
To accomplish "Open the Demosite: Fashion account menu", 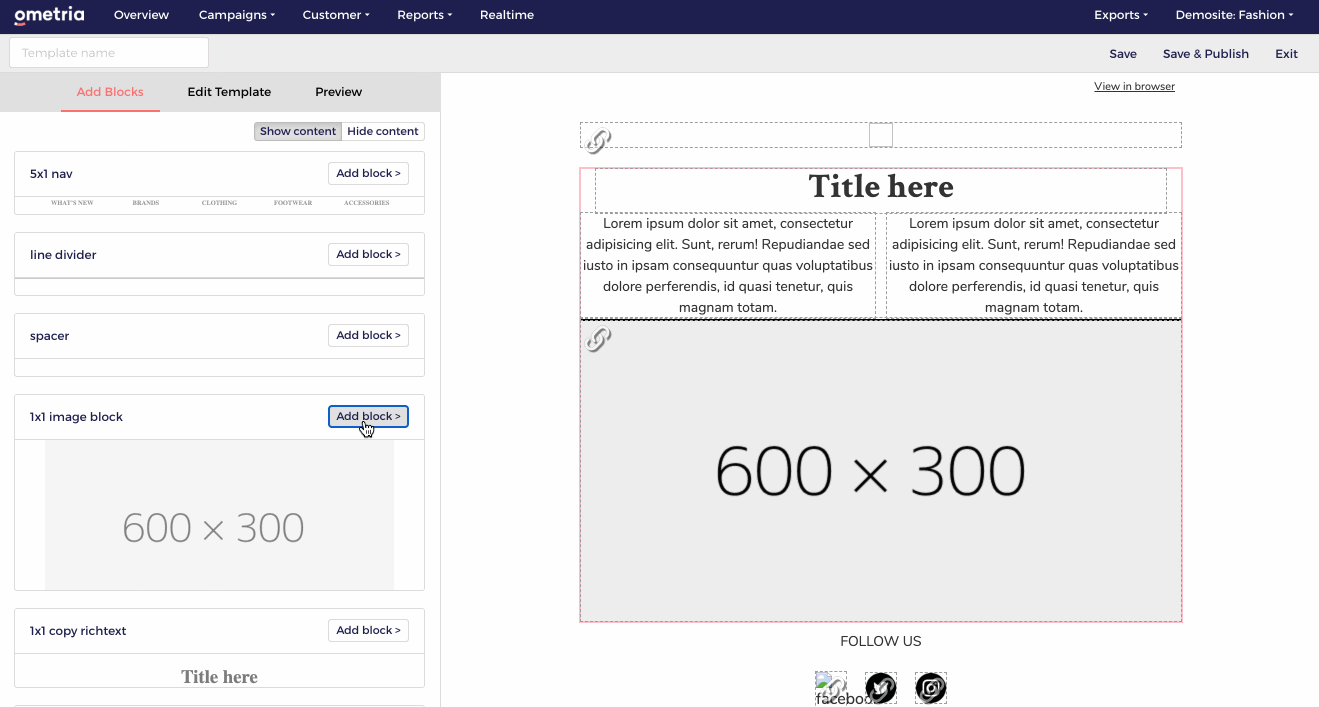I will [1234, 15].
